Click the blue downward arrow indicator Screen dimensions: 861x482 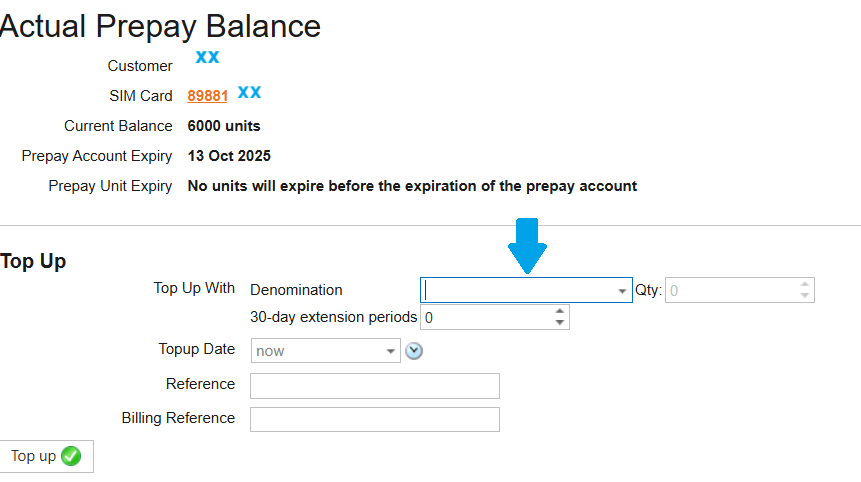527,245
